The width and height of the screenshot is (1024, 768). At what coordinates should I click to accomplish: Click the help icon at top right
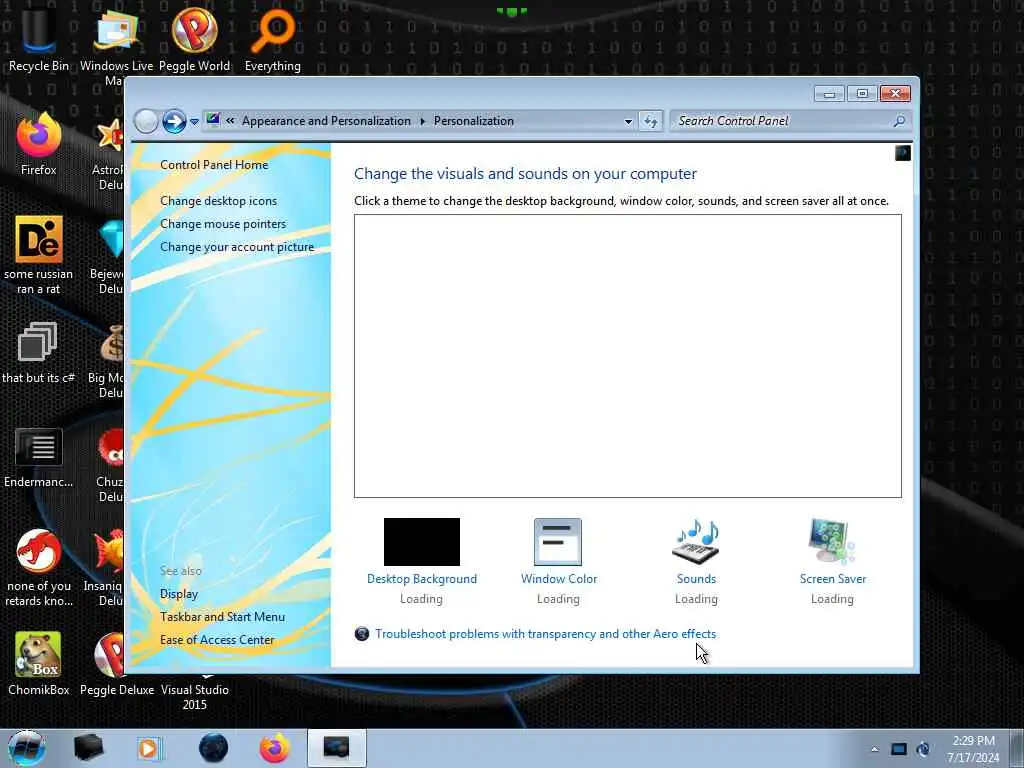pyautogui.click(x=903, y=153)
